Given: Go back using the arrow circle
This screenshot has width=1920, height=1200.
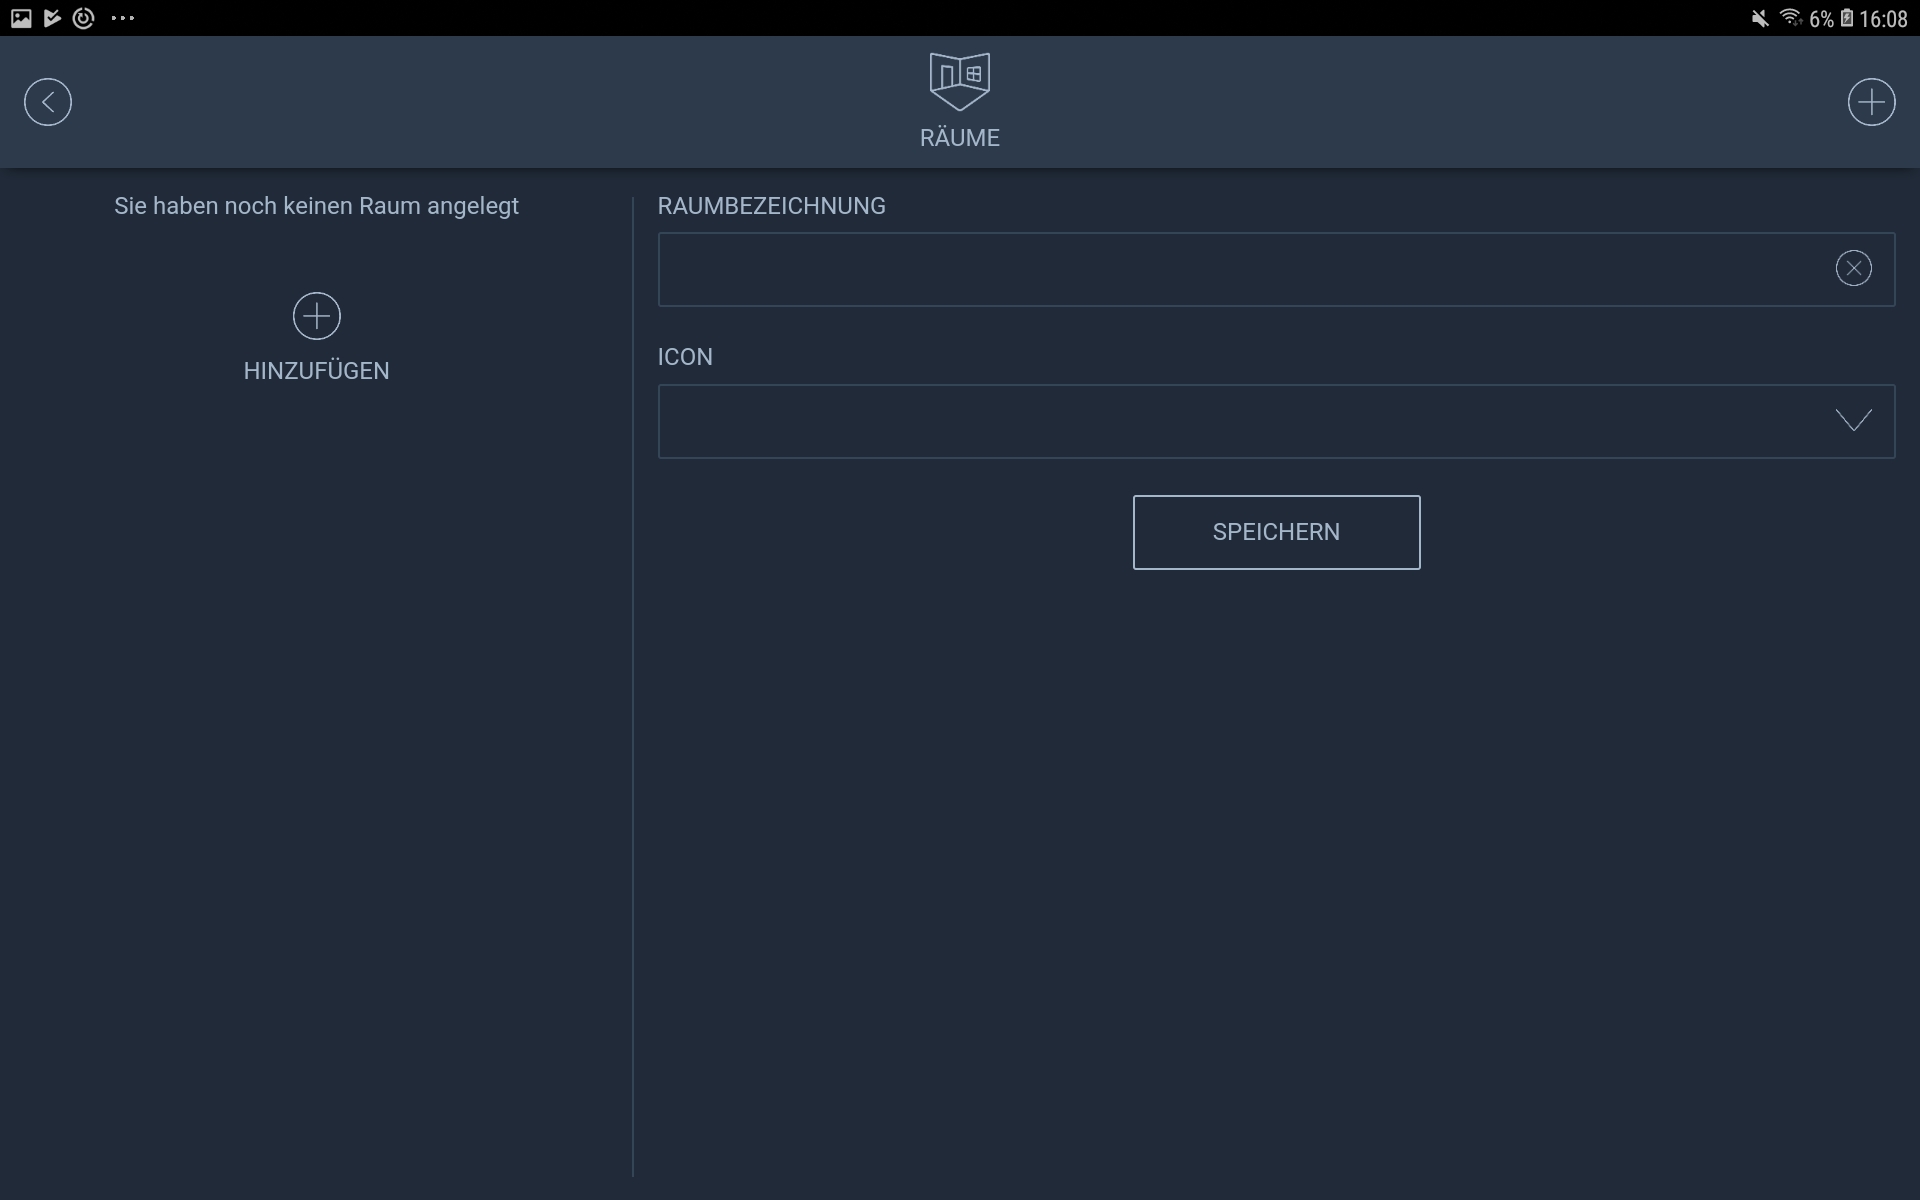Looking at the screenshot, I should 48,102.
